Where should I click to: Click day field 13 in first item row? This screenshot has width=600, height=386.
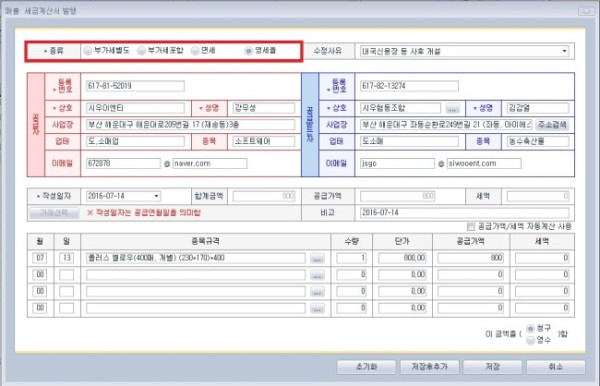click(67, 258)
